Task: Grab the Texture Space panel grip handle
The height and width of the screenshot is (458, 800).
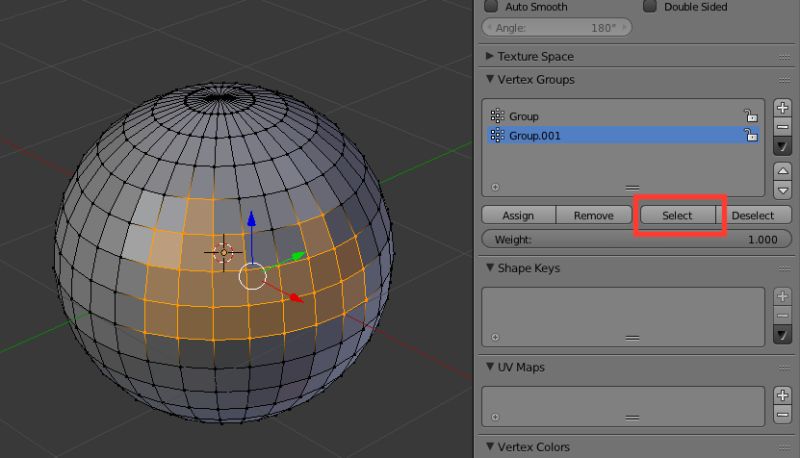Action: tap(785, 57)
